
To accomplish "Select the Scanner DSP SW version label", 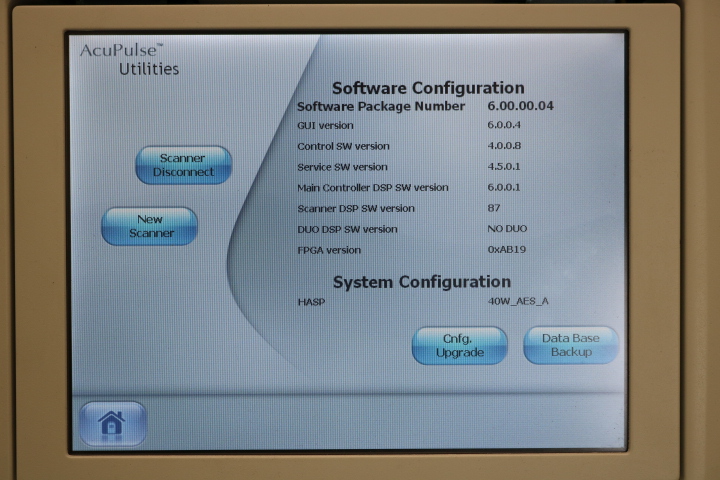I will (x=356, y=209).
